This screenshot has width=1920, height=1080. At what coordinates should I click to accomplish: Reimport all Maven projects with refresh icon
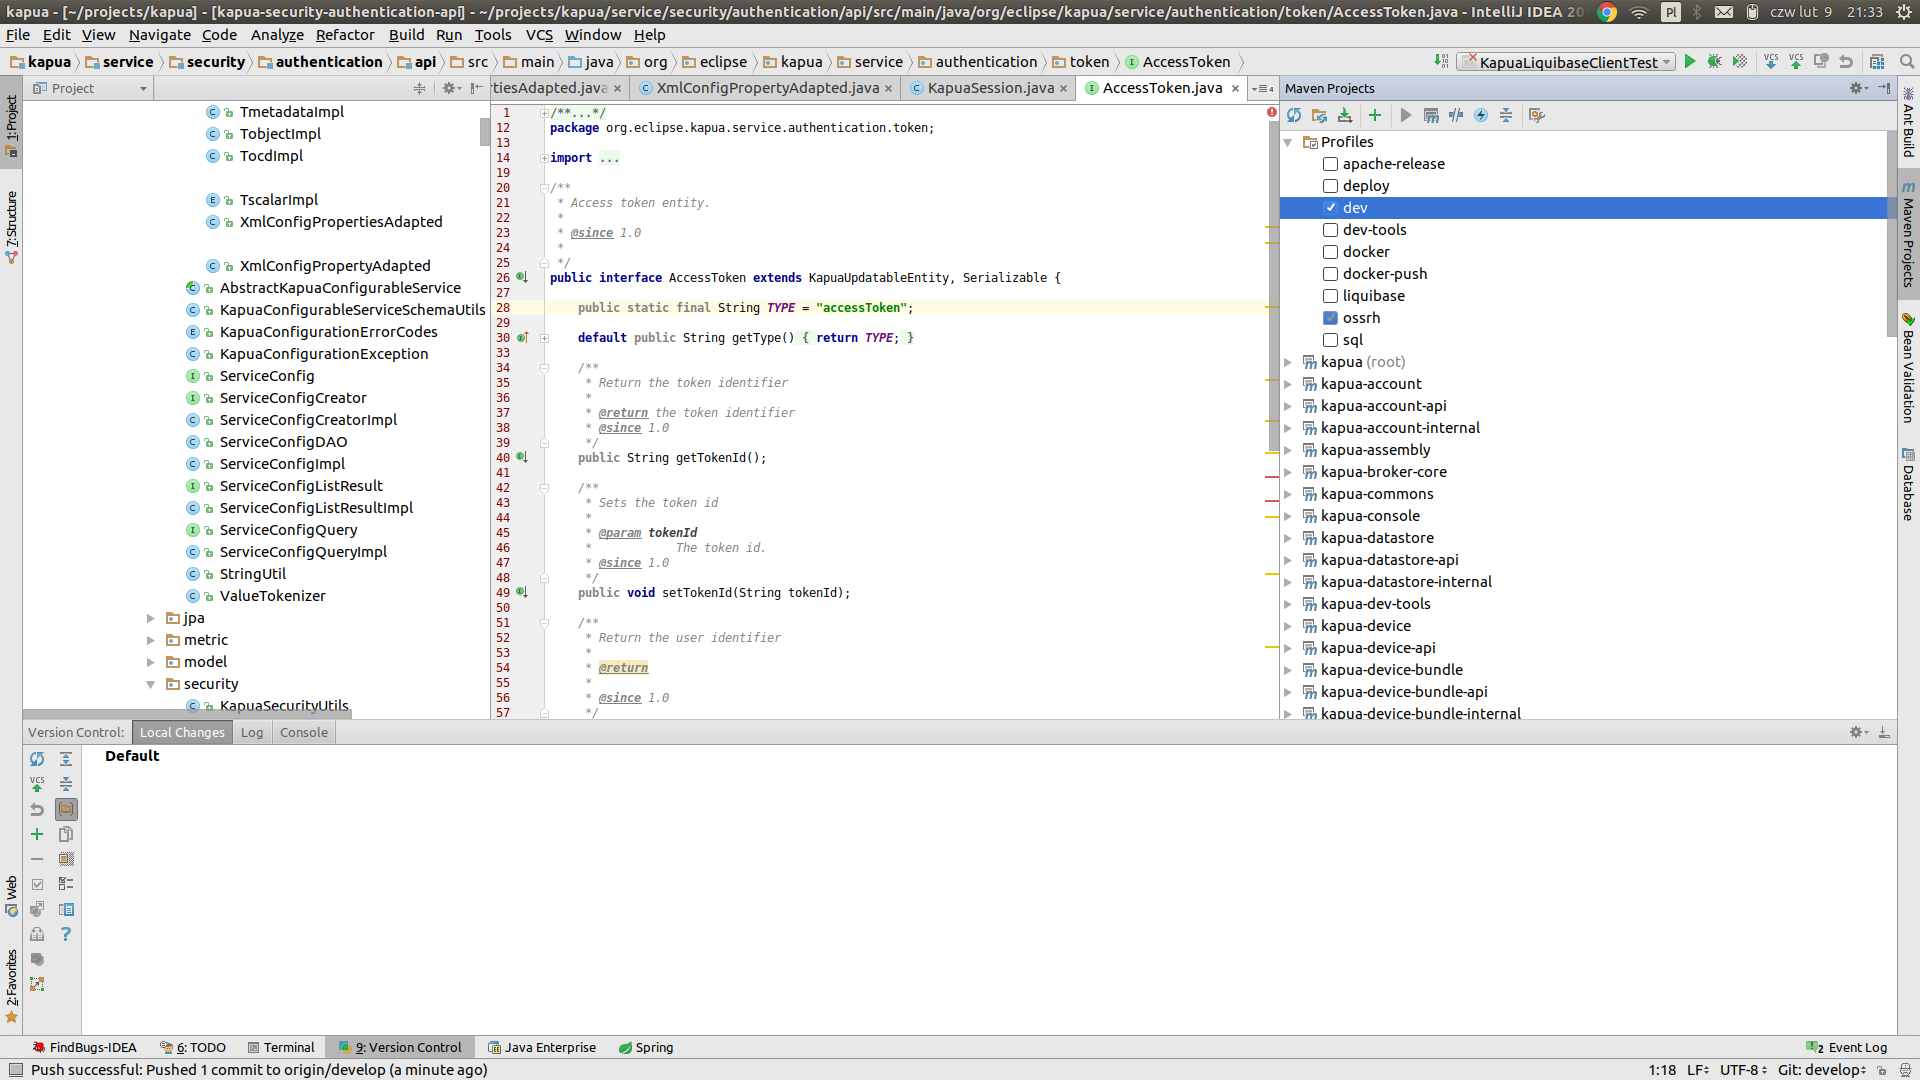pyautogui.click(x=1295, y=115)
